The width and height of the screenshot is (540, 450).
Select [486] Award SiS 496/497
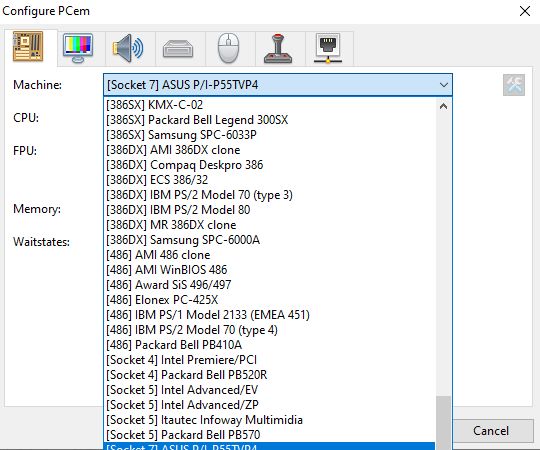tap(270, 285)
